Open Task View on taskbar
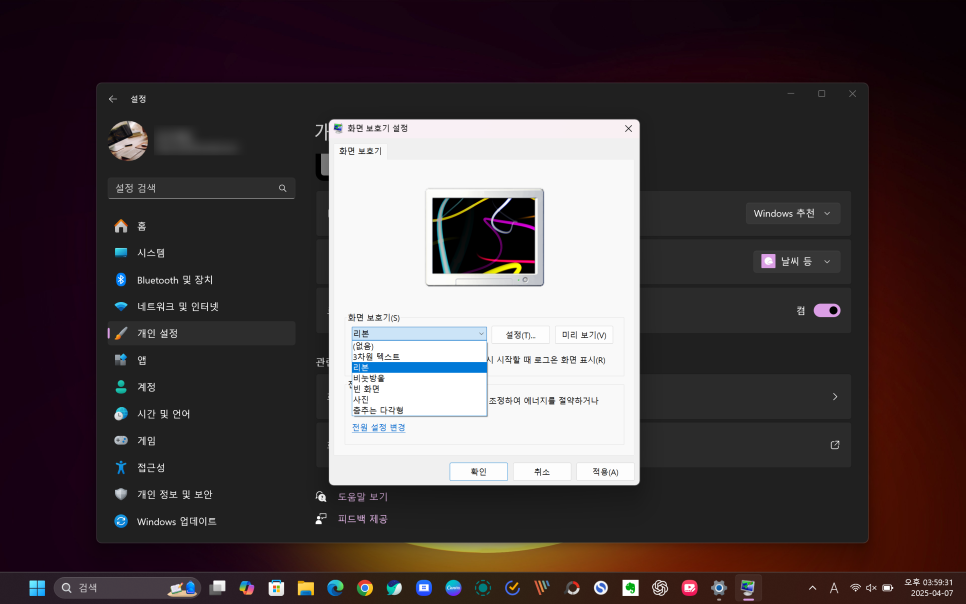966x604 pixels. (x=217, y=588)
